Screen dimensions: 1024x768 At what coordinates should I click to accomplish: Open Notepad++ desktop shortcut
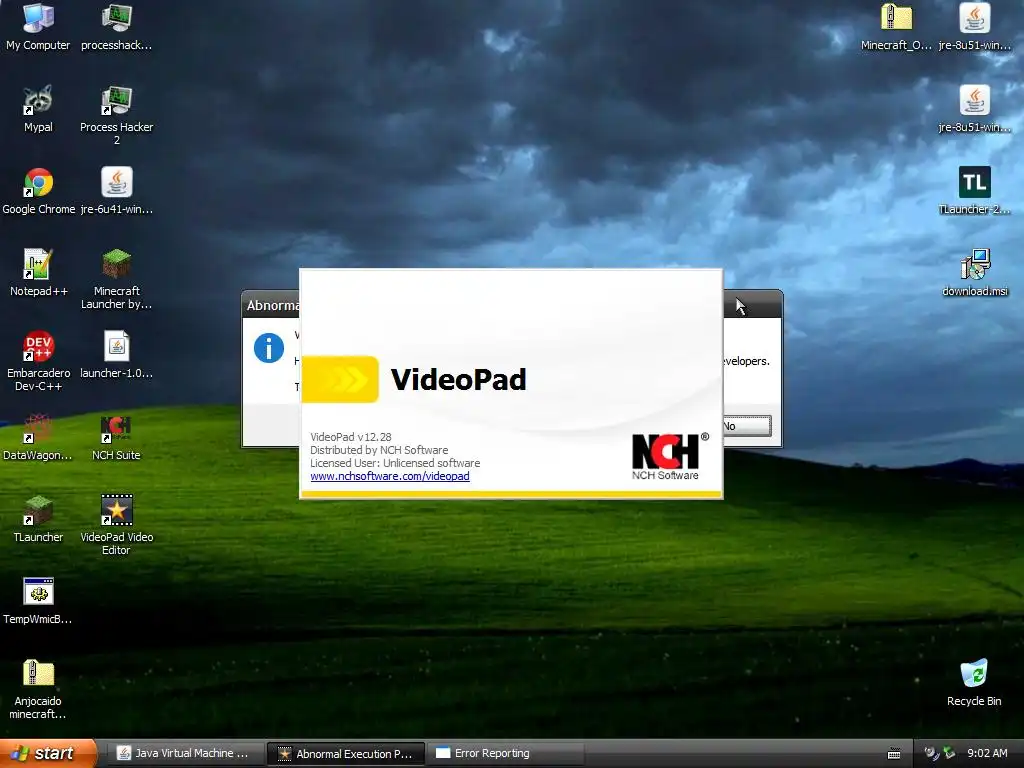coord(38,272)
